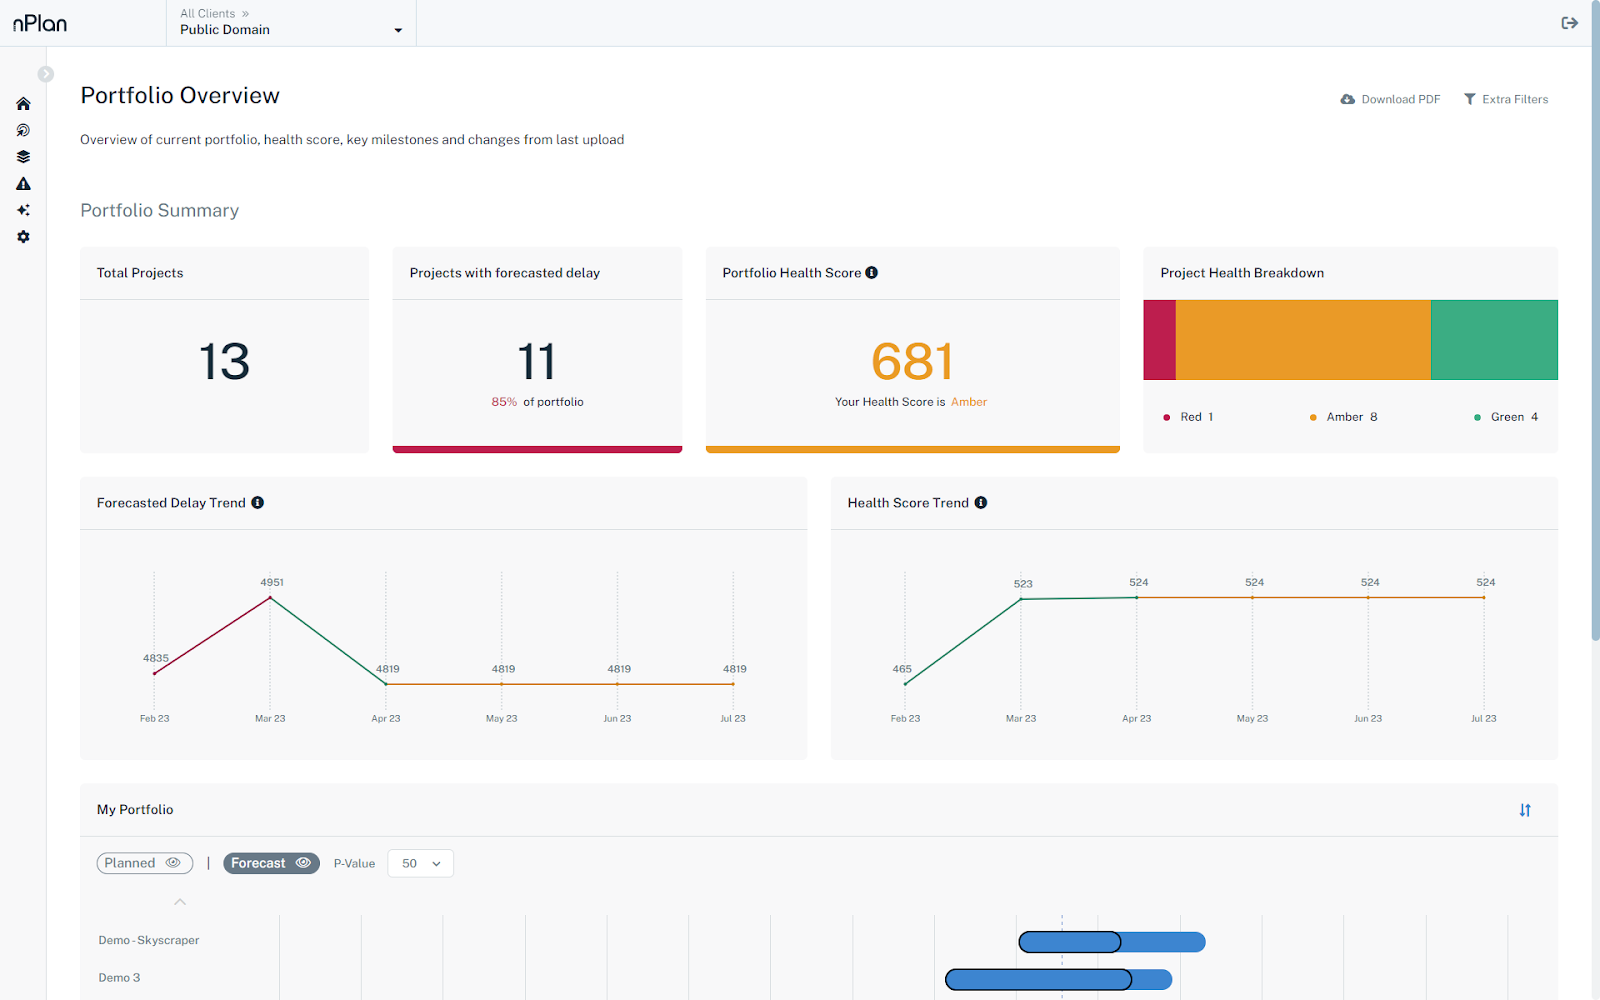The image size is (1600, 1000).
Task: Click Download PDF
Action: pyautogui.click(x=1390, y=99)
